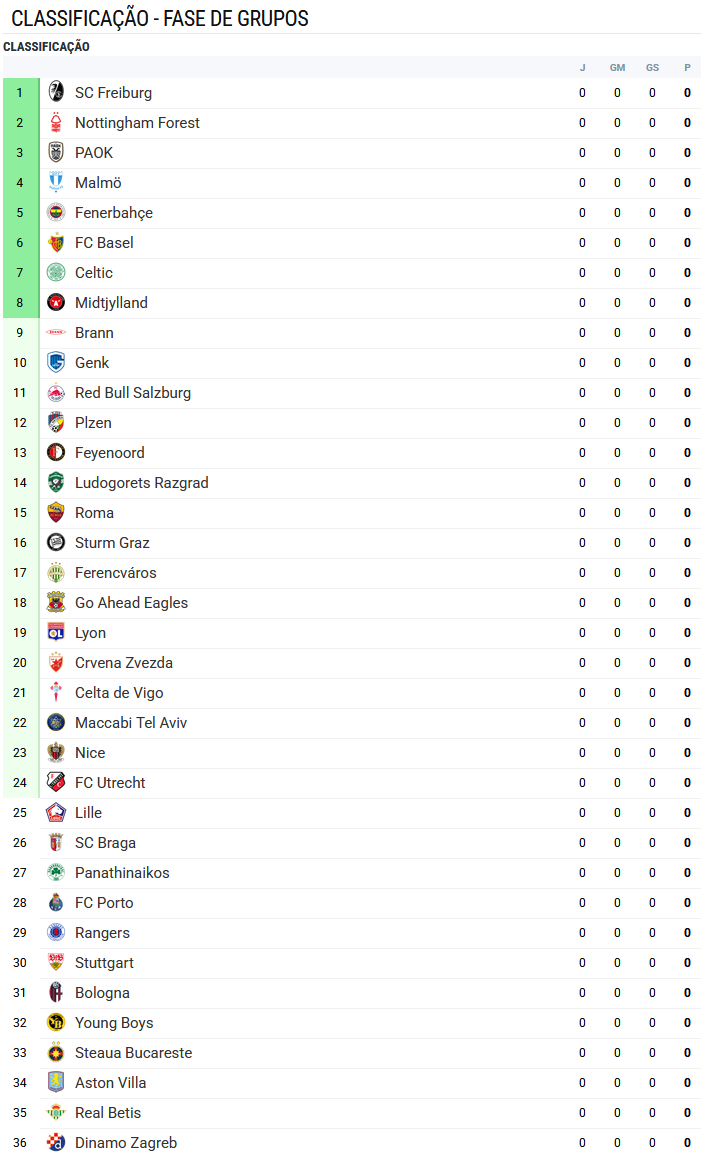Click the Roma club crest
The width and height of the screenshot is (701, 1155).
(56, 513)
